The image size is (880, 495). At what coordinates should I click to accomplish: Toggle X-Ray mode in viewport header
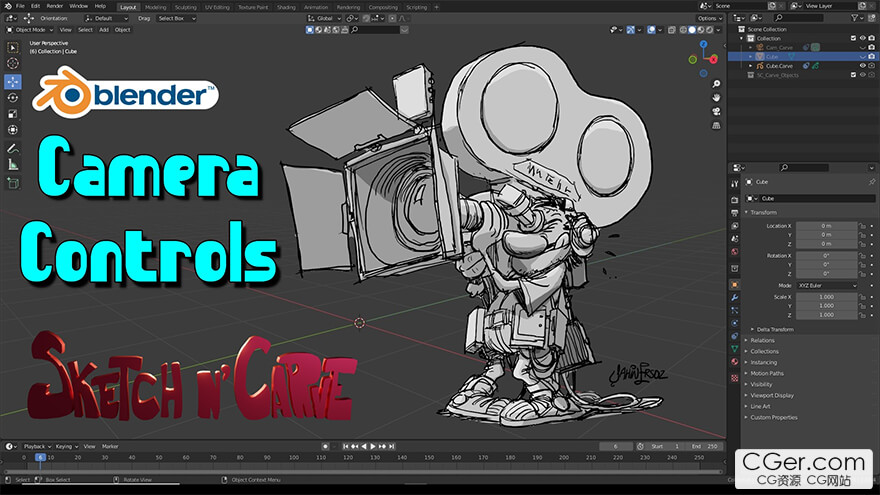click(x=672, y=30)
